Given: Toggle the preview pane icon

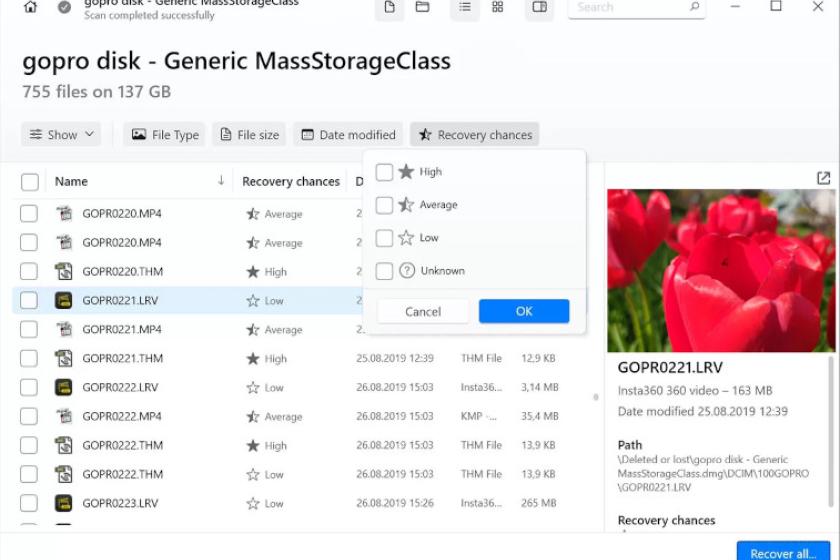Looking at the screenshot, I should tap(539, 7).
